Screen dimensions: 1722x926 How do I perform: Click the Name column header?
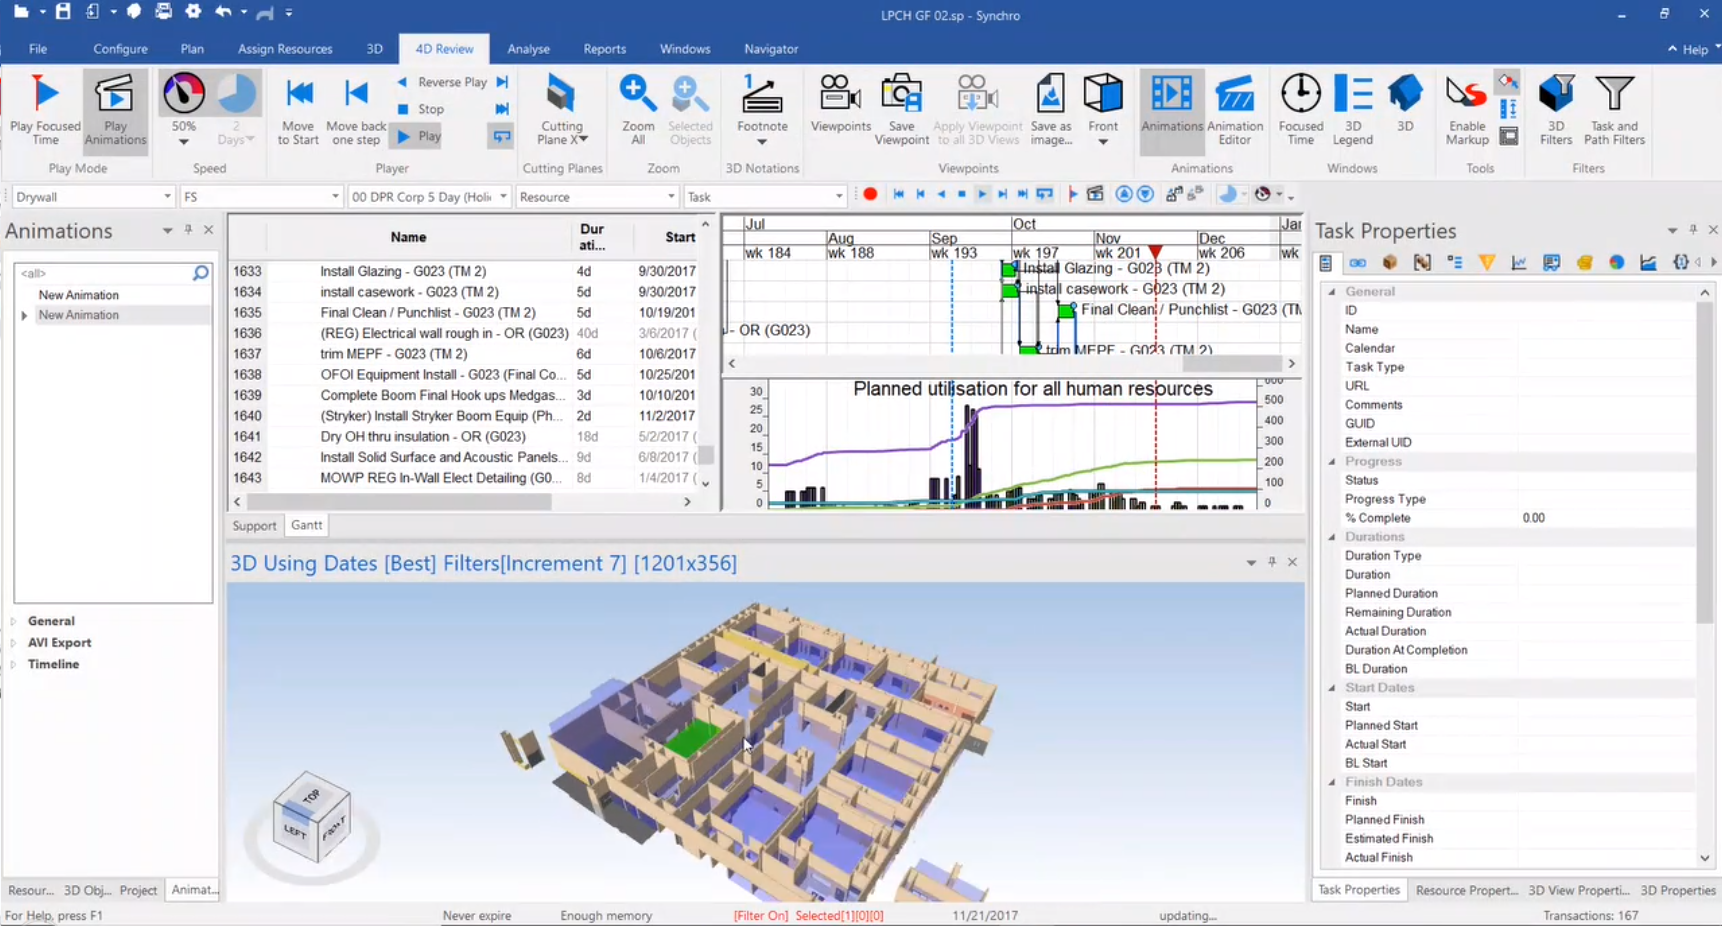tap(408, 237)
